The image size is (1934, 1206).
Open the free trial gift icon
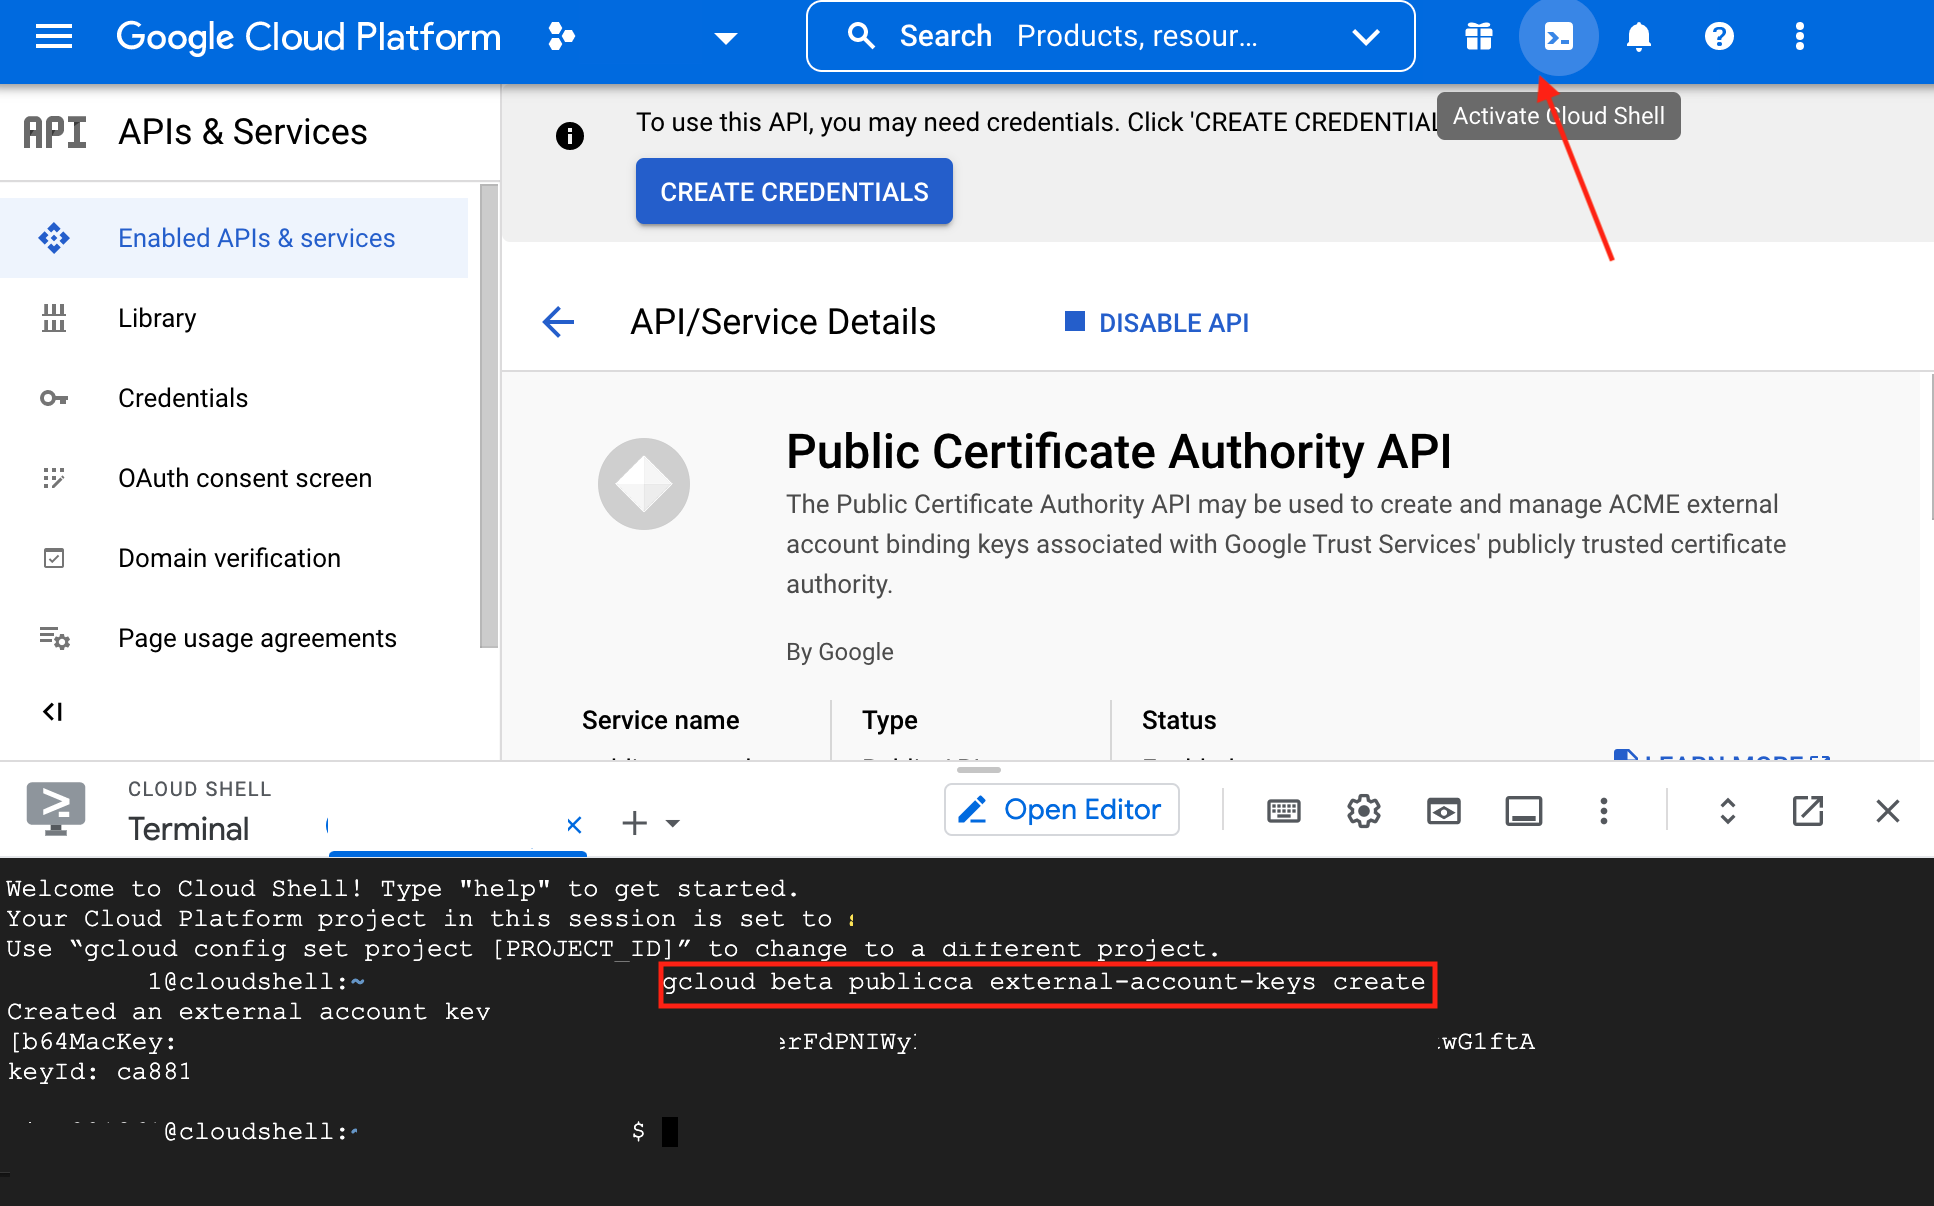[x=1479, y=37]
